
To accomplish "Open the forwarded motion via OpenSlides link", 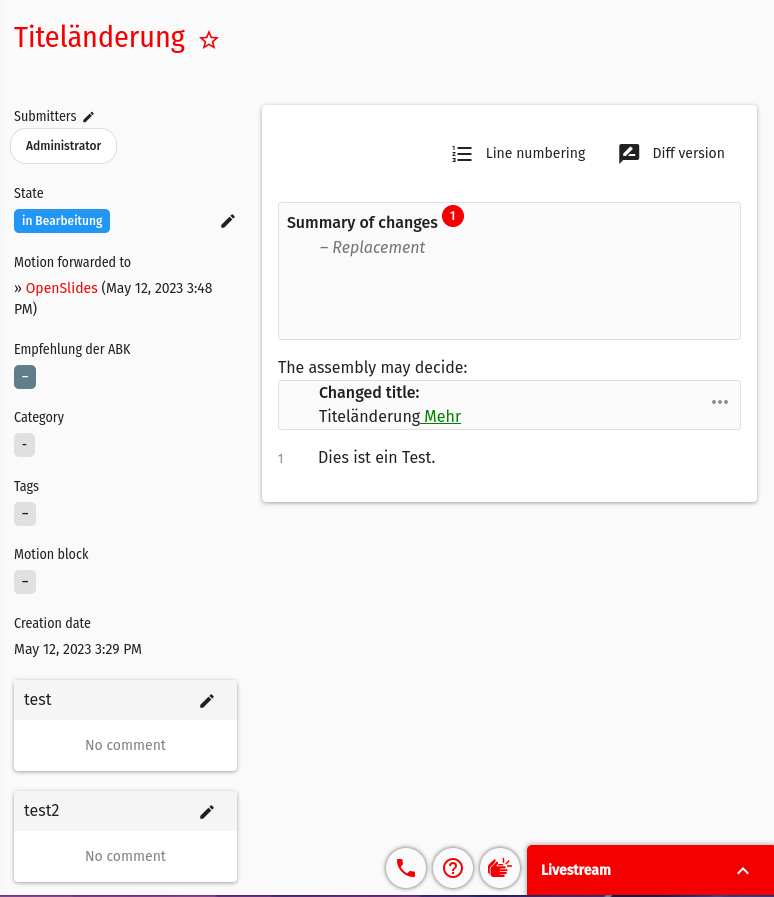I will (61, 287).
